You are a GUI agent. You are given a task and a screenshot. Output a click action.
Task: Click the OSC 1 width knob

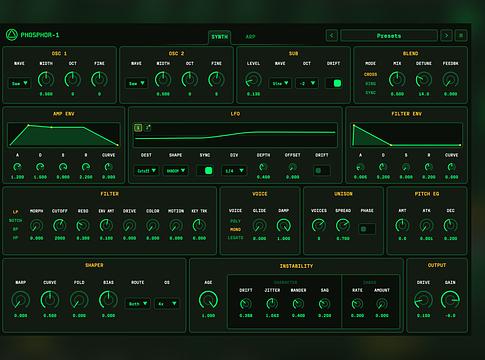pos(46,80)
